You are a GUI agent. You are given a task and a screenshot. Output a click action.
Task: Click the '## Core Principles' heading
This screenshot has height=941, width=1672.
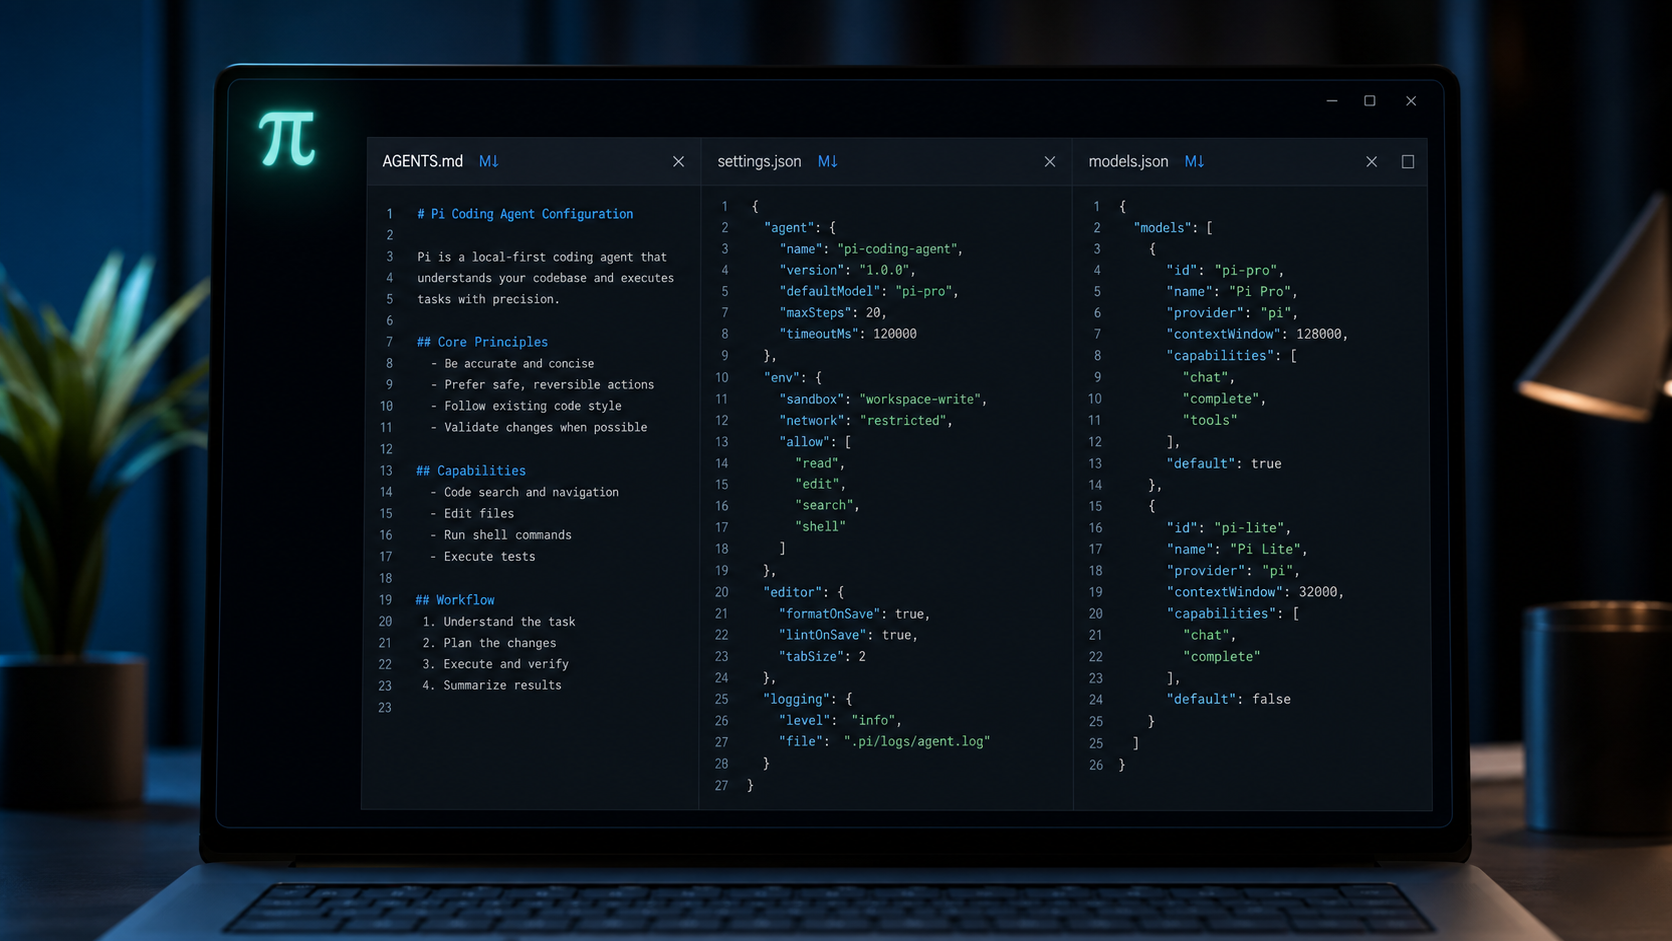(x=482, y=342)
